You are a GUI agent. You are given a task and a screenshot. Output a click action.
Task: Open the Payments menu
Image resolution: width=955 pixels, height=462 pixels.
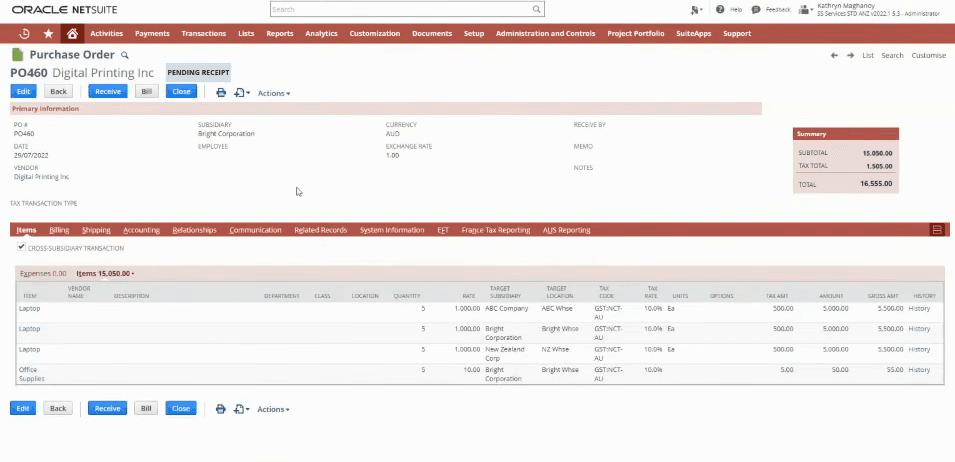[152, 33]
